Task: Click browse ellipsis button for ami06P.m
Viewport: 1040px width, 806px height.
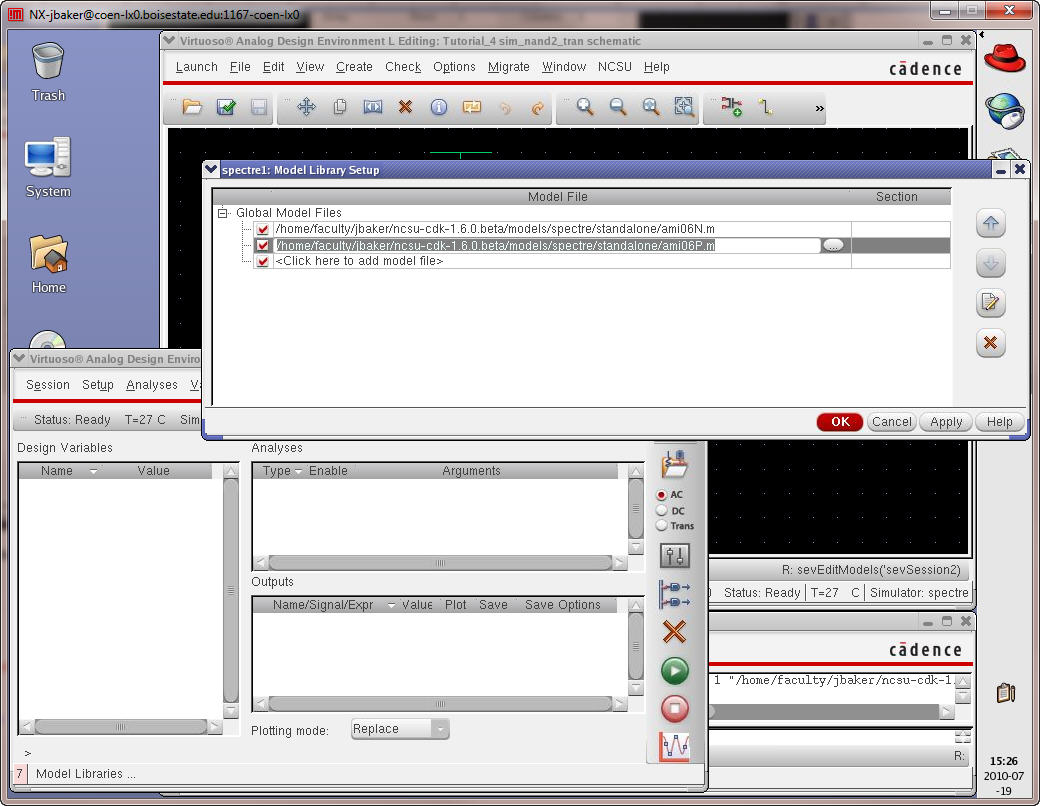Action: pos(833,245)
